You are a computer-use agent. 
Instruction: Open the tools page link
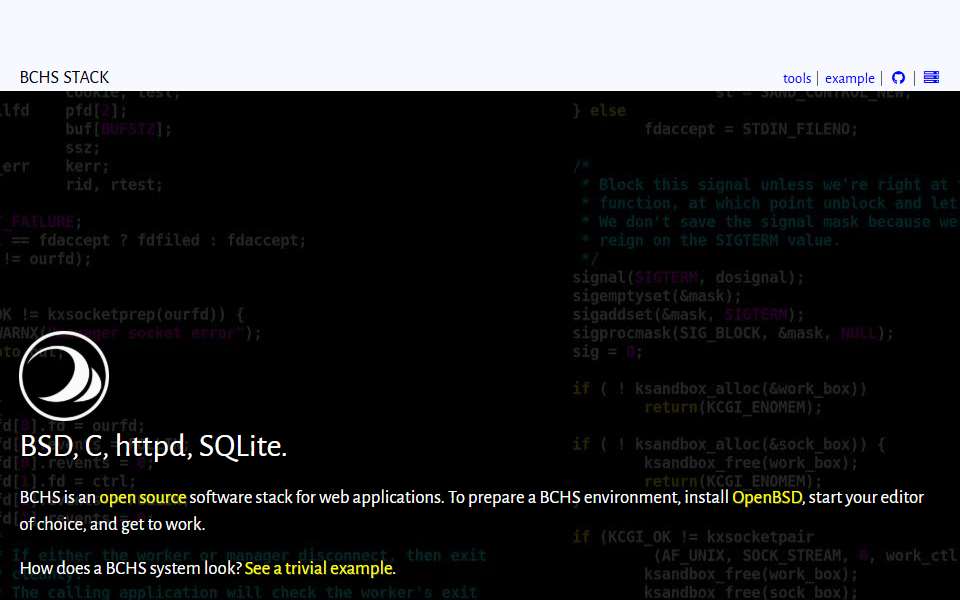click(797, 78)
